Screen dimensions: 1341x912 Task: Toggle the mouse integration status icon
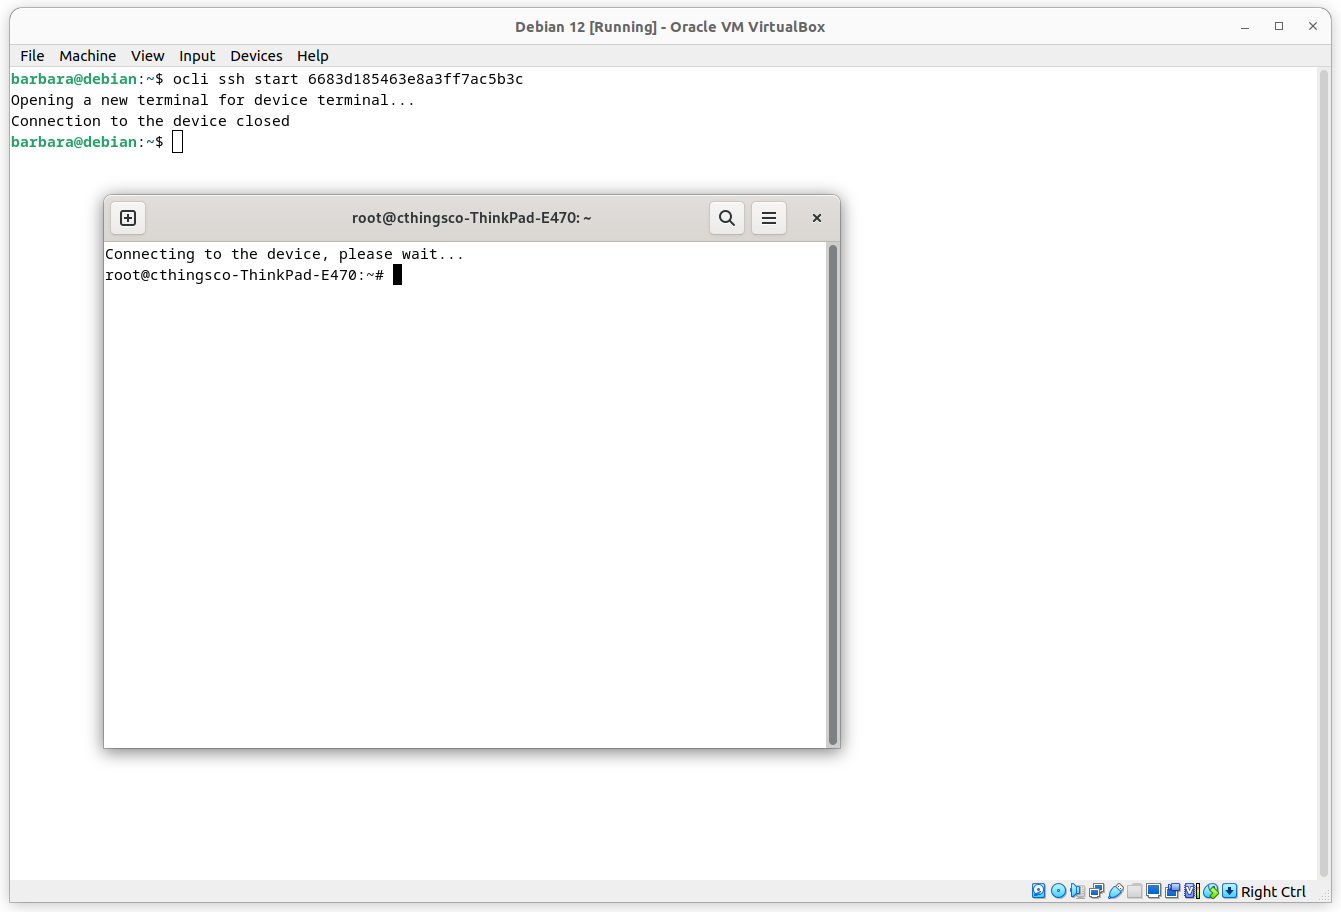tap(1211, 890)
